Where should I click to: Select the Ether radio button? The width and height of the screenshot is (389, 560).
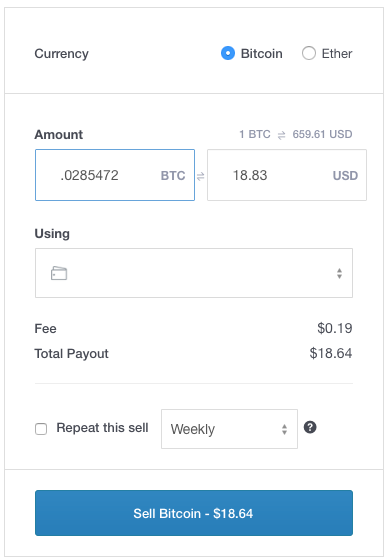pyautogui.click(x=309, y=54)
